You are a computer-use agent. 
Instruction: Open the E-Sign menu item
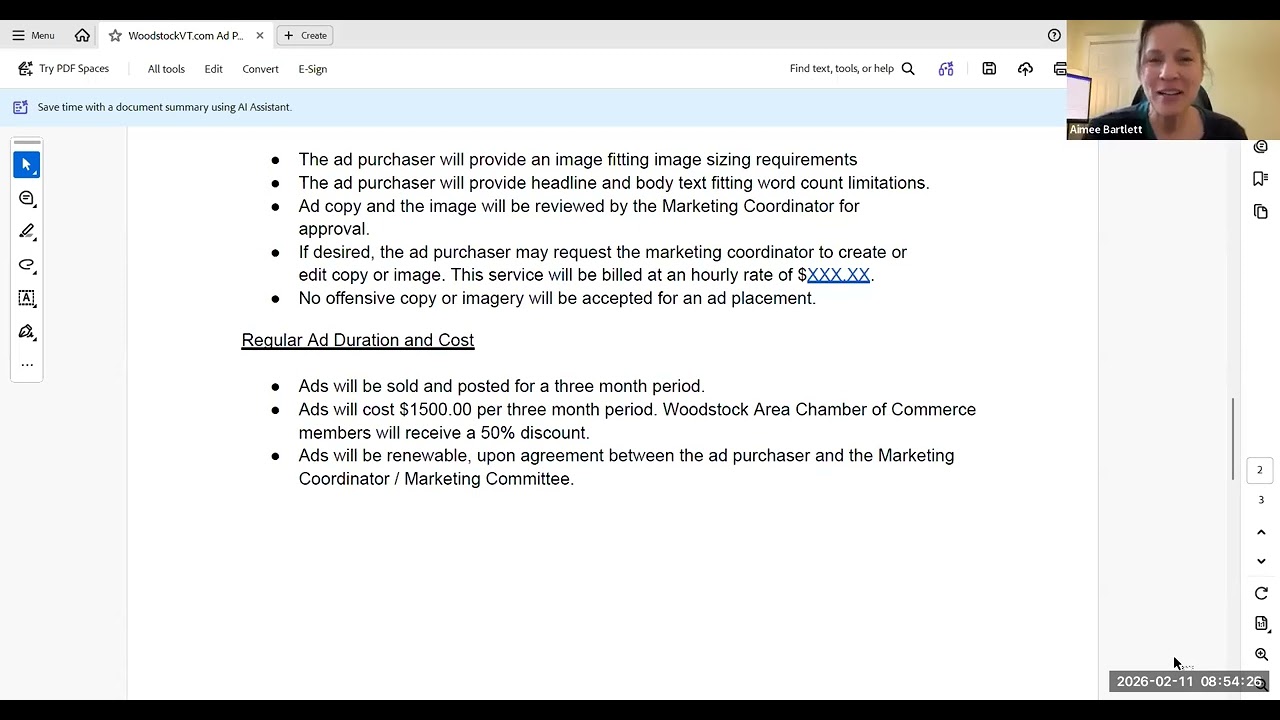pyautogui.click(x=313, y=69)
